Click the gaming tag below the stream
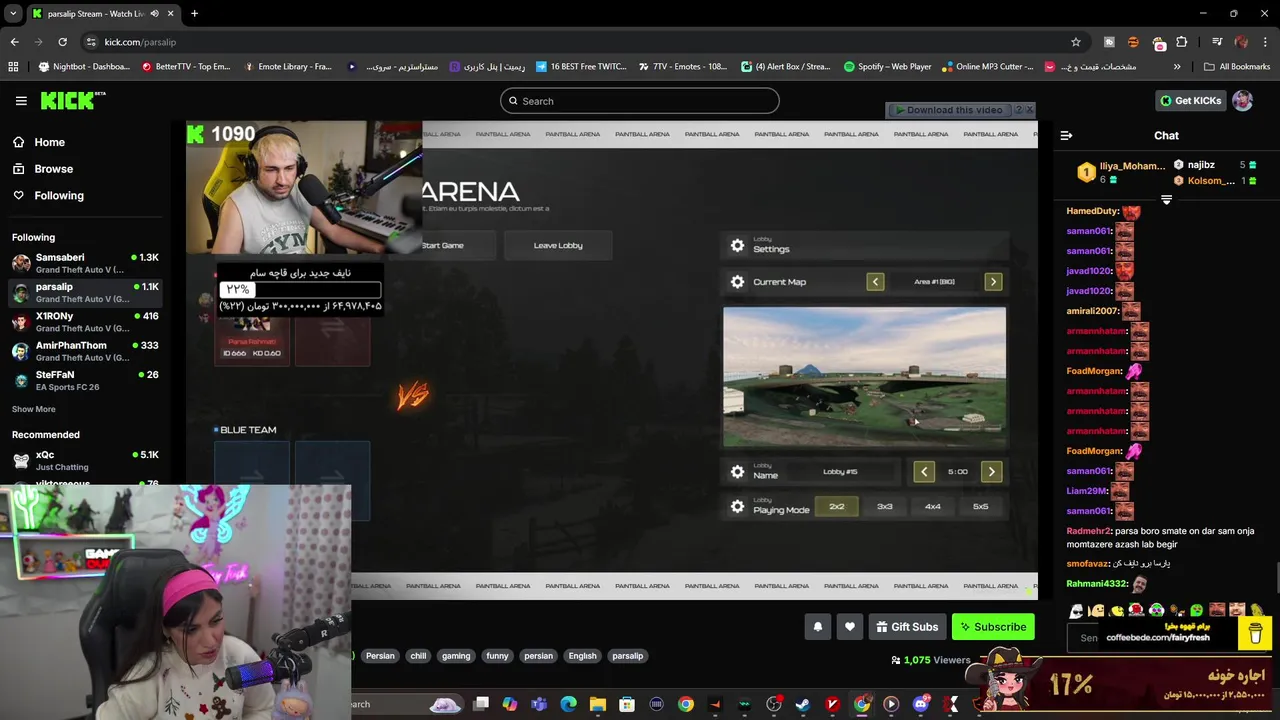Image resolution: width=1280 pixels, height=720 pixels. click(456, 656)
